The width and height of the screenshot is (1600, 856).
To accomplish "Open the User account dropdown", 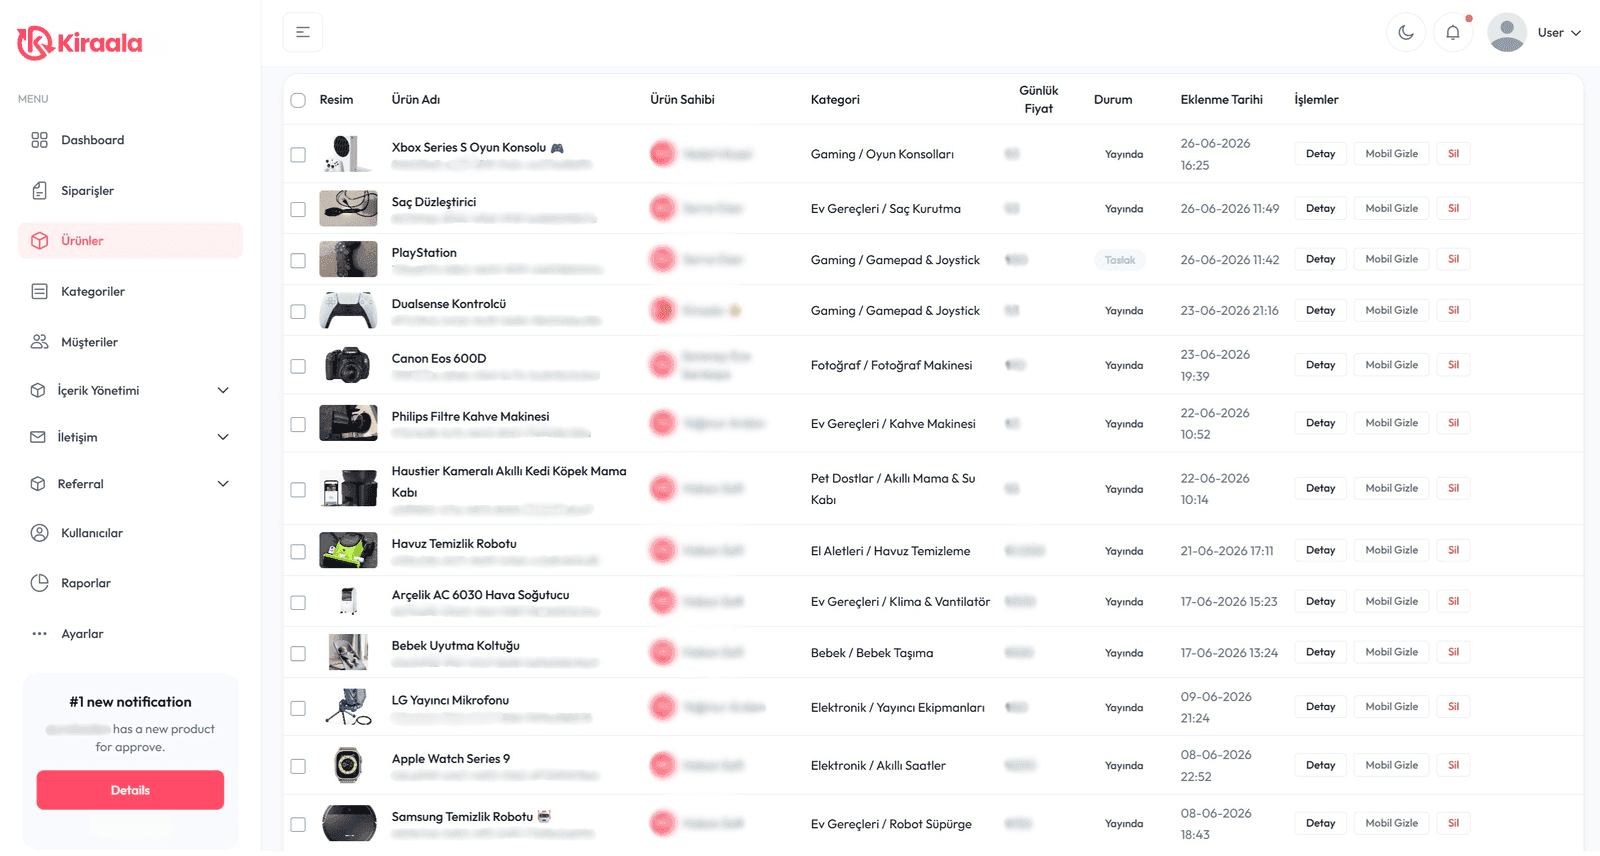I will [1535, 33].
